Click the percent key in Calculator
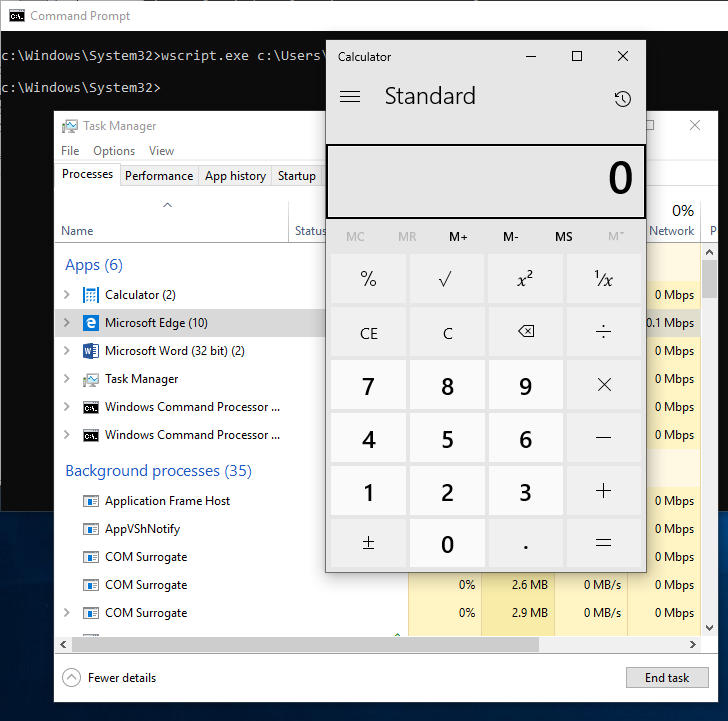The height and width of the screenshot is (721, 728). pyautogui.click(x=369, y=279)
